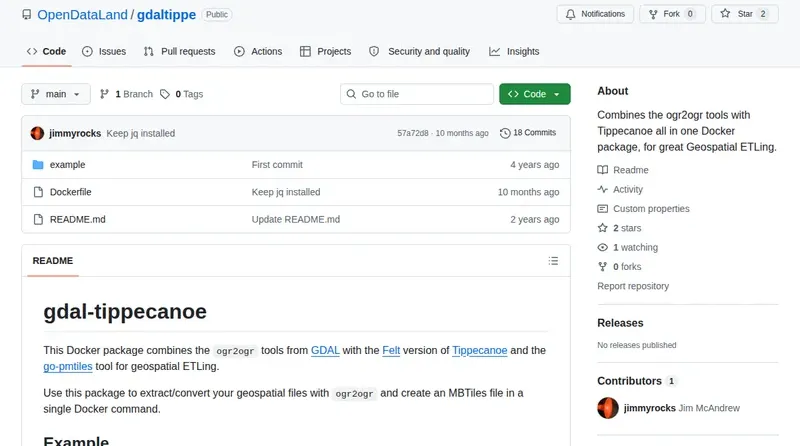Open the Issues tab
800x446 pixels.
pos(104,52)
